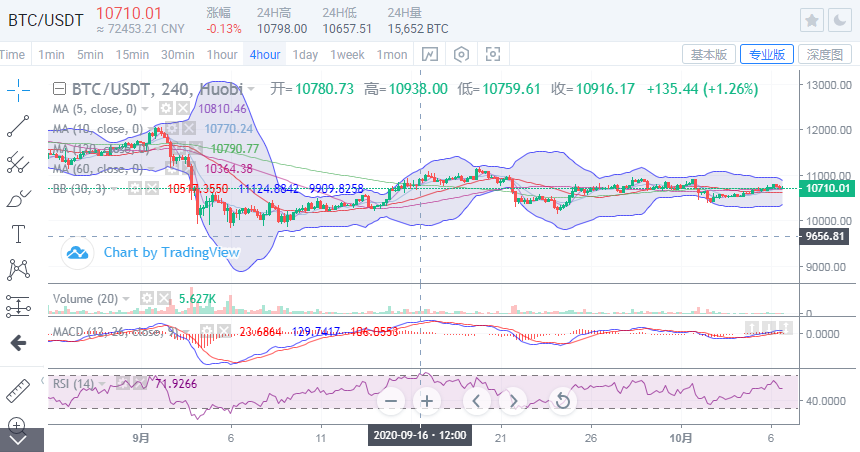Add BTC/USDT to favorites star
This screenshot has width=860, height=452.
[x=812, y=21]
